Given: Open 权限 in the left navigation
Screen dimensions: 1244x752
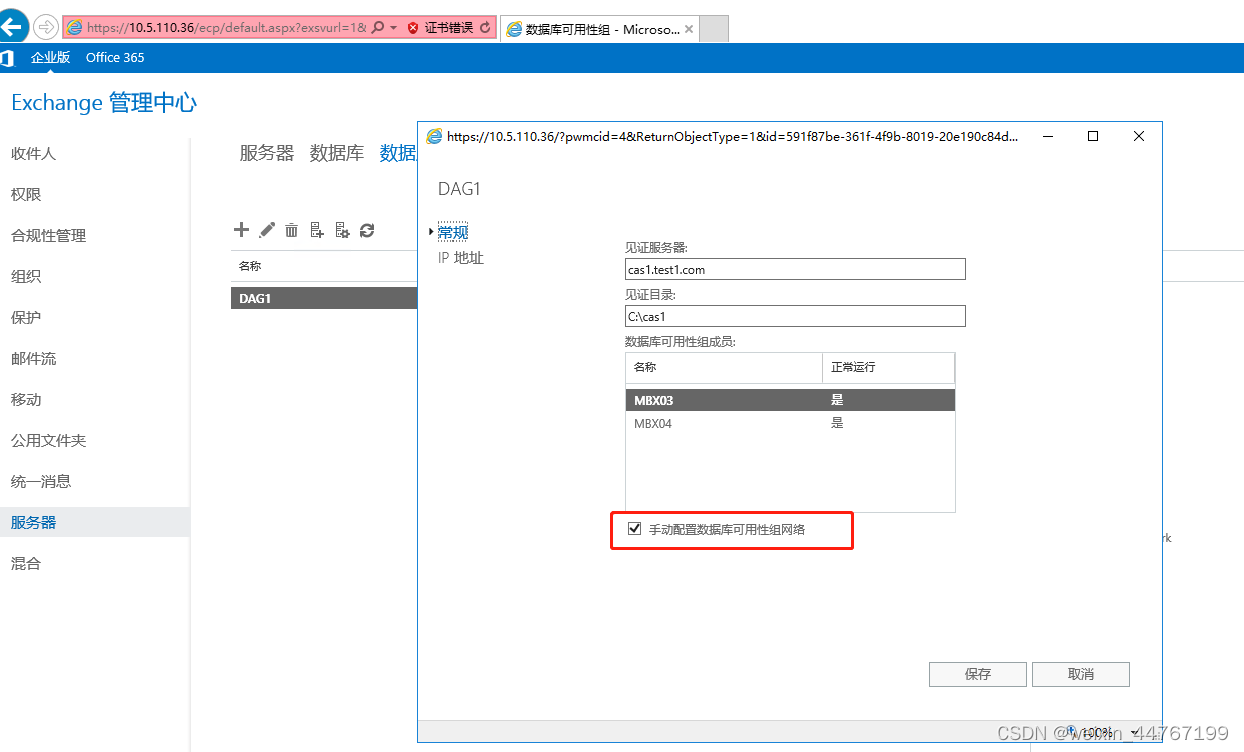Looking at the screenshot, I should [x=26, y=195].
